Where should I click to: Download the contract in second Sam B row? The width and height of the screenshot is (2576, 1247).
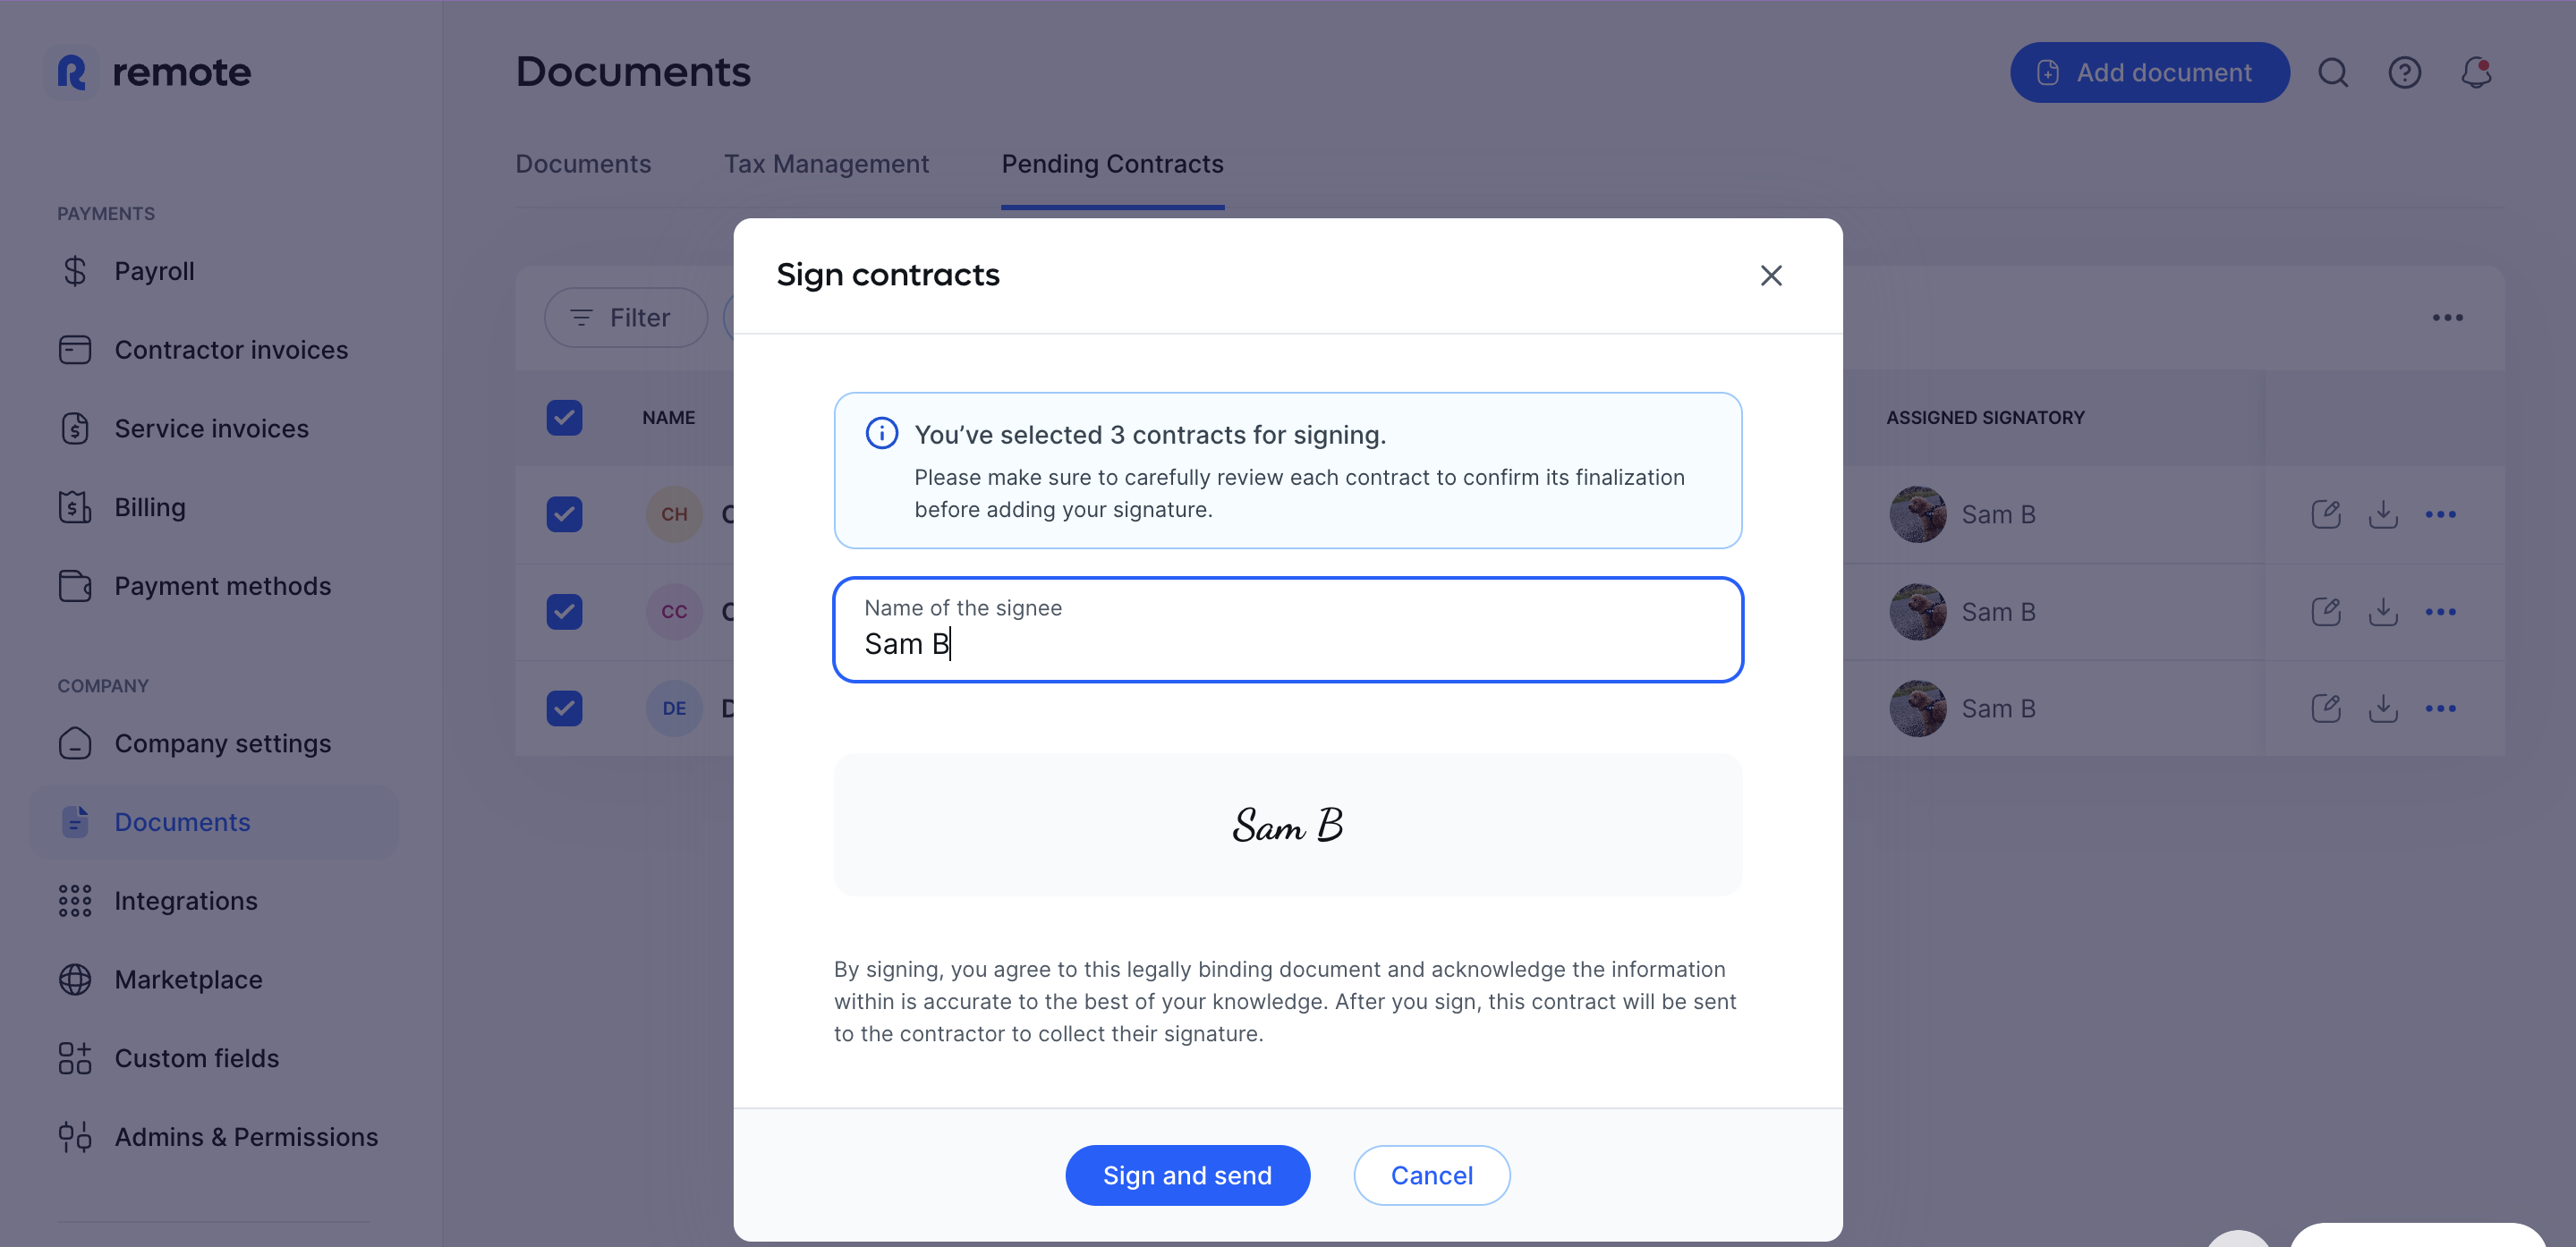tap(2383, 611)
